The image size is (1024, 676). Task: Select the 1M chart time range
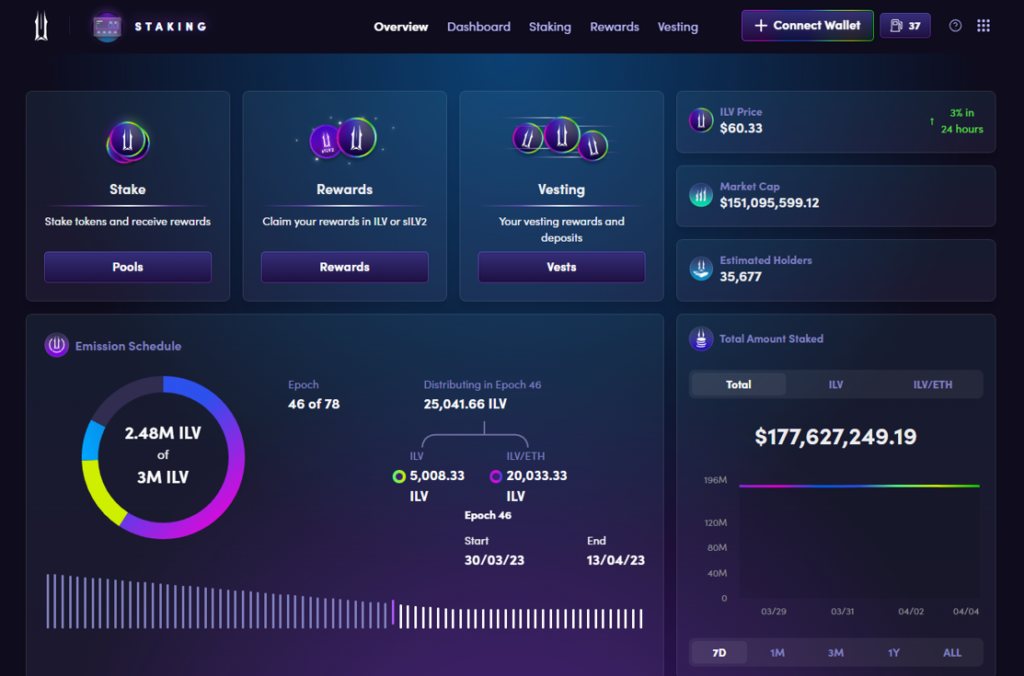(777, 652)
